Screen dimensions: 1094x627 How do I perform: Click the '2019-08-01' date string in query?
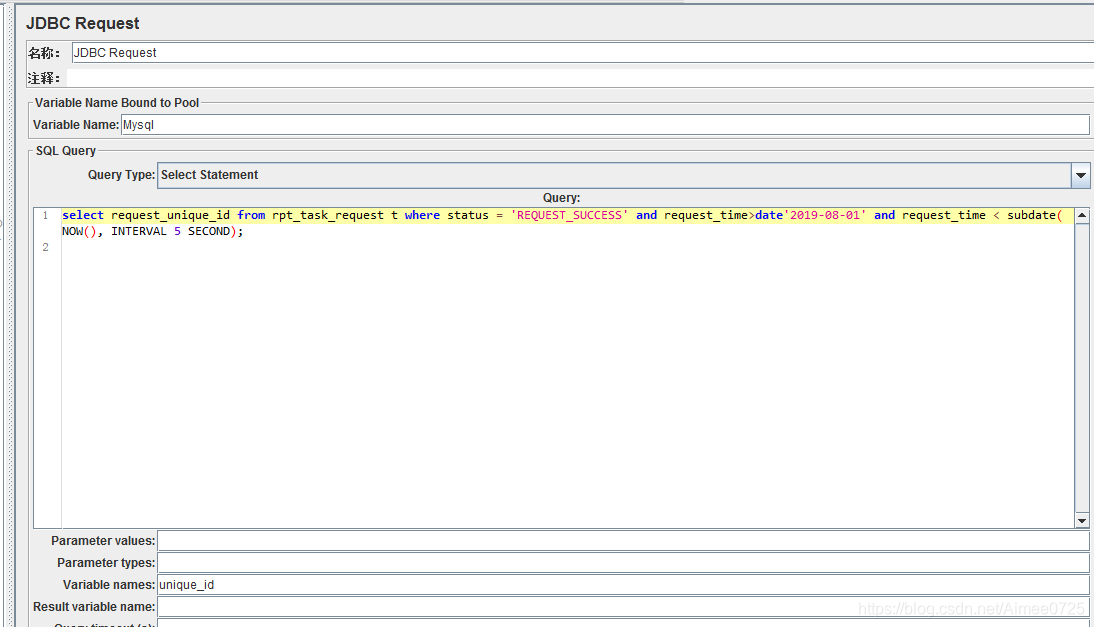coord(825,216)
